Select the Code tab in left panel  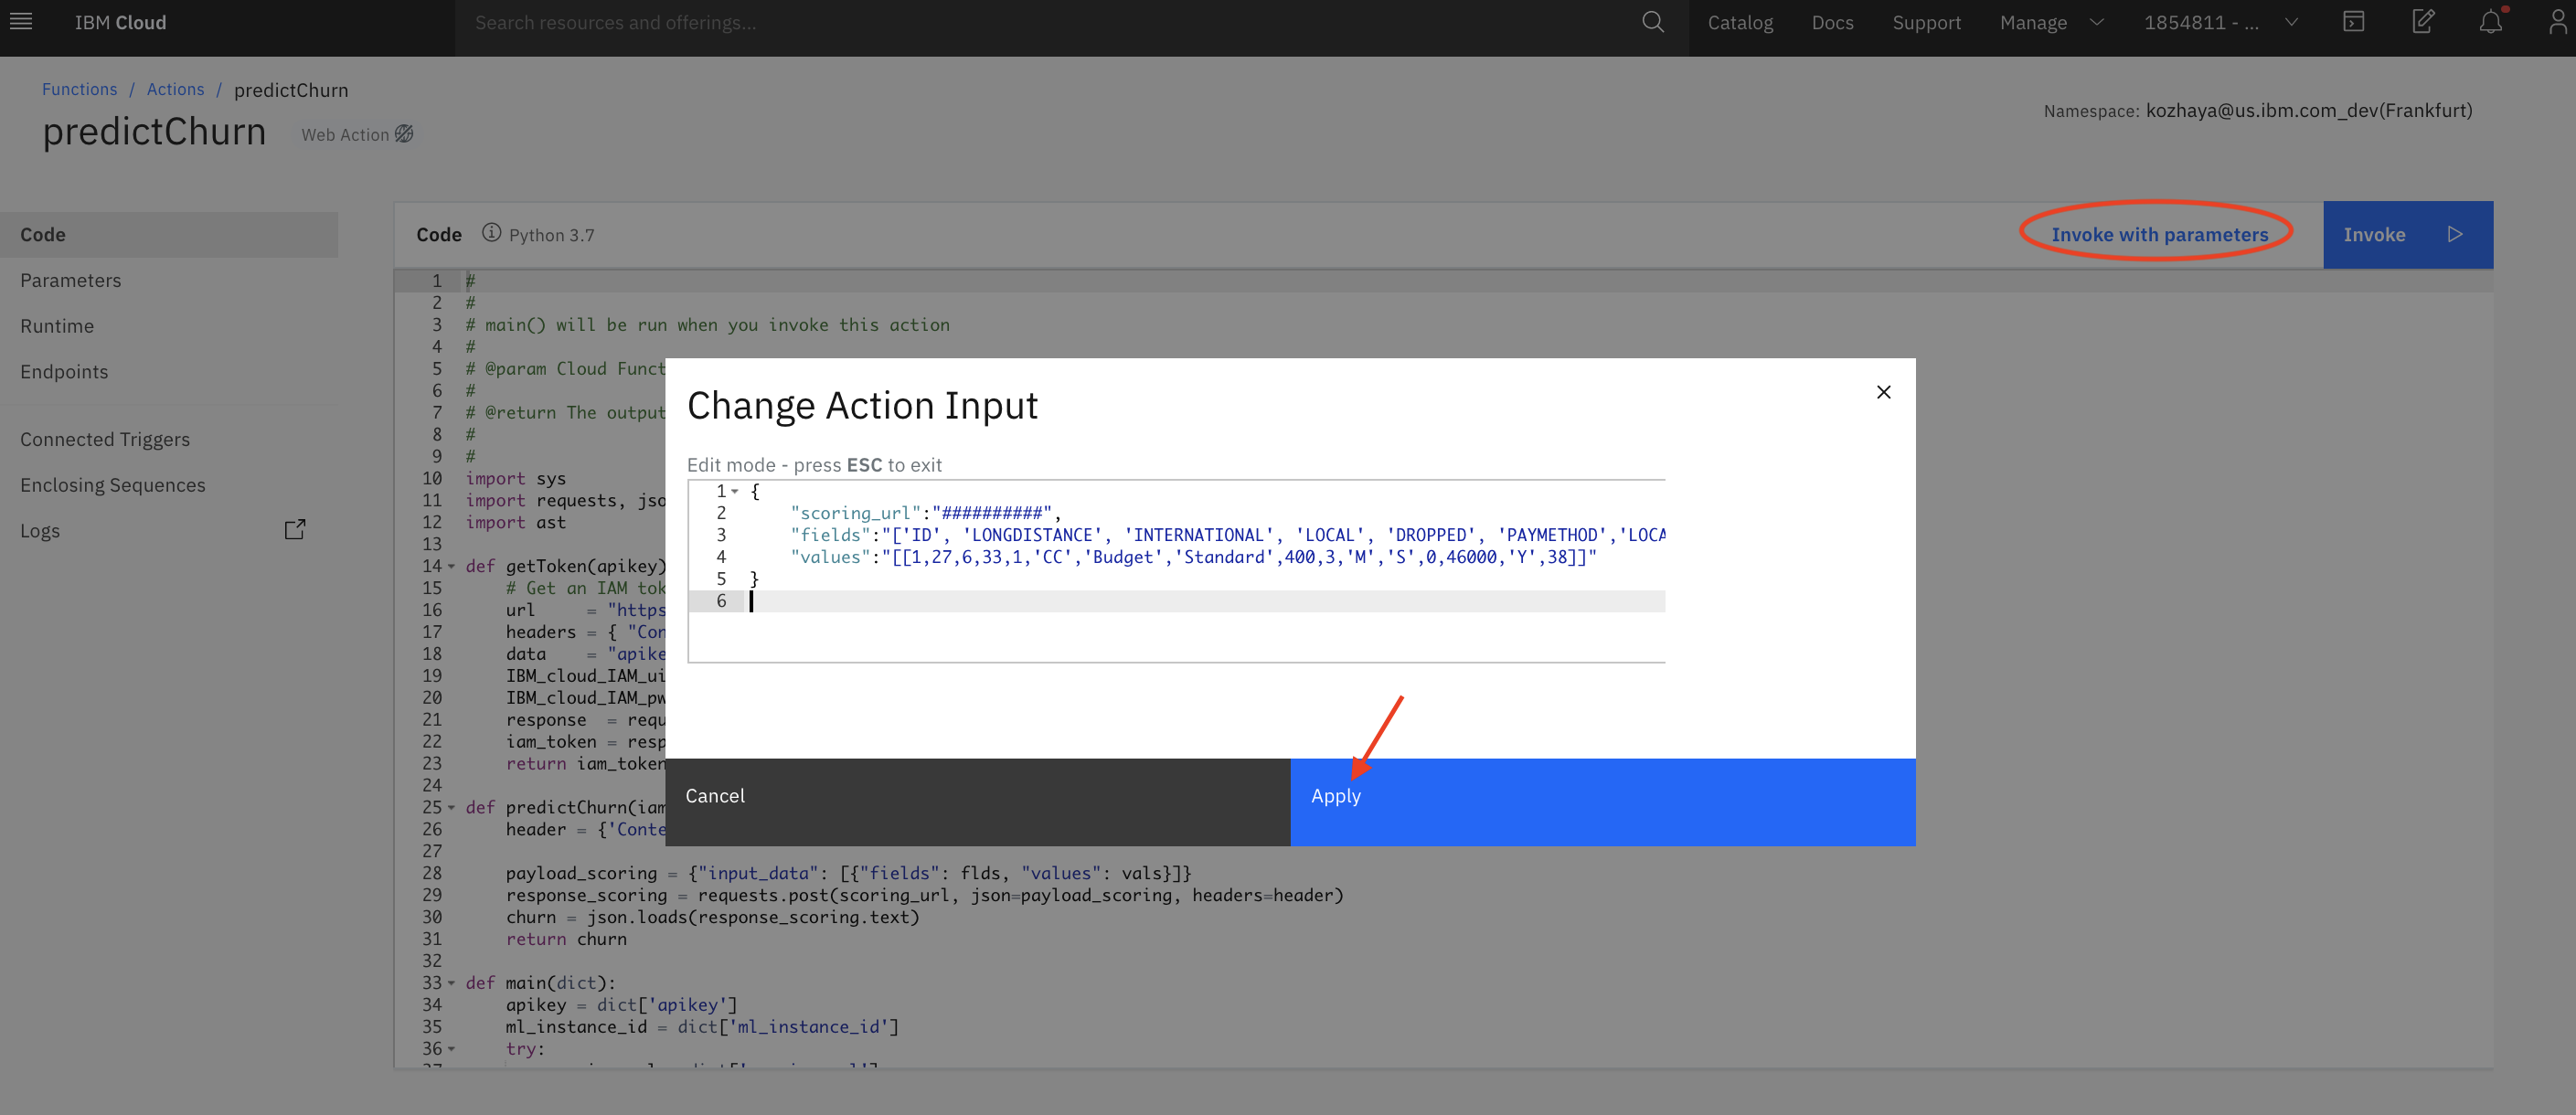(x=45, y=233)
